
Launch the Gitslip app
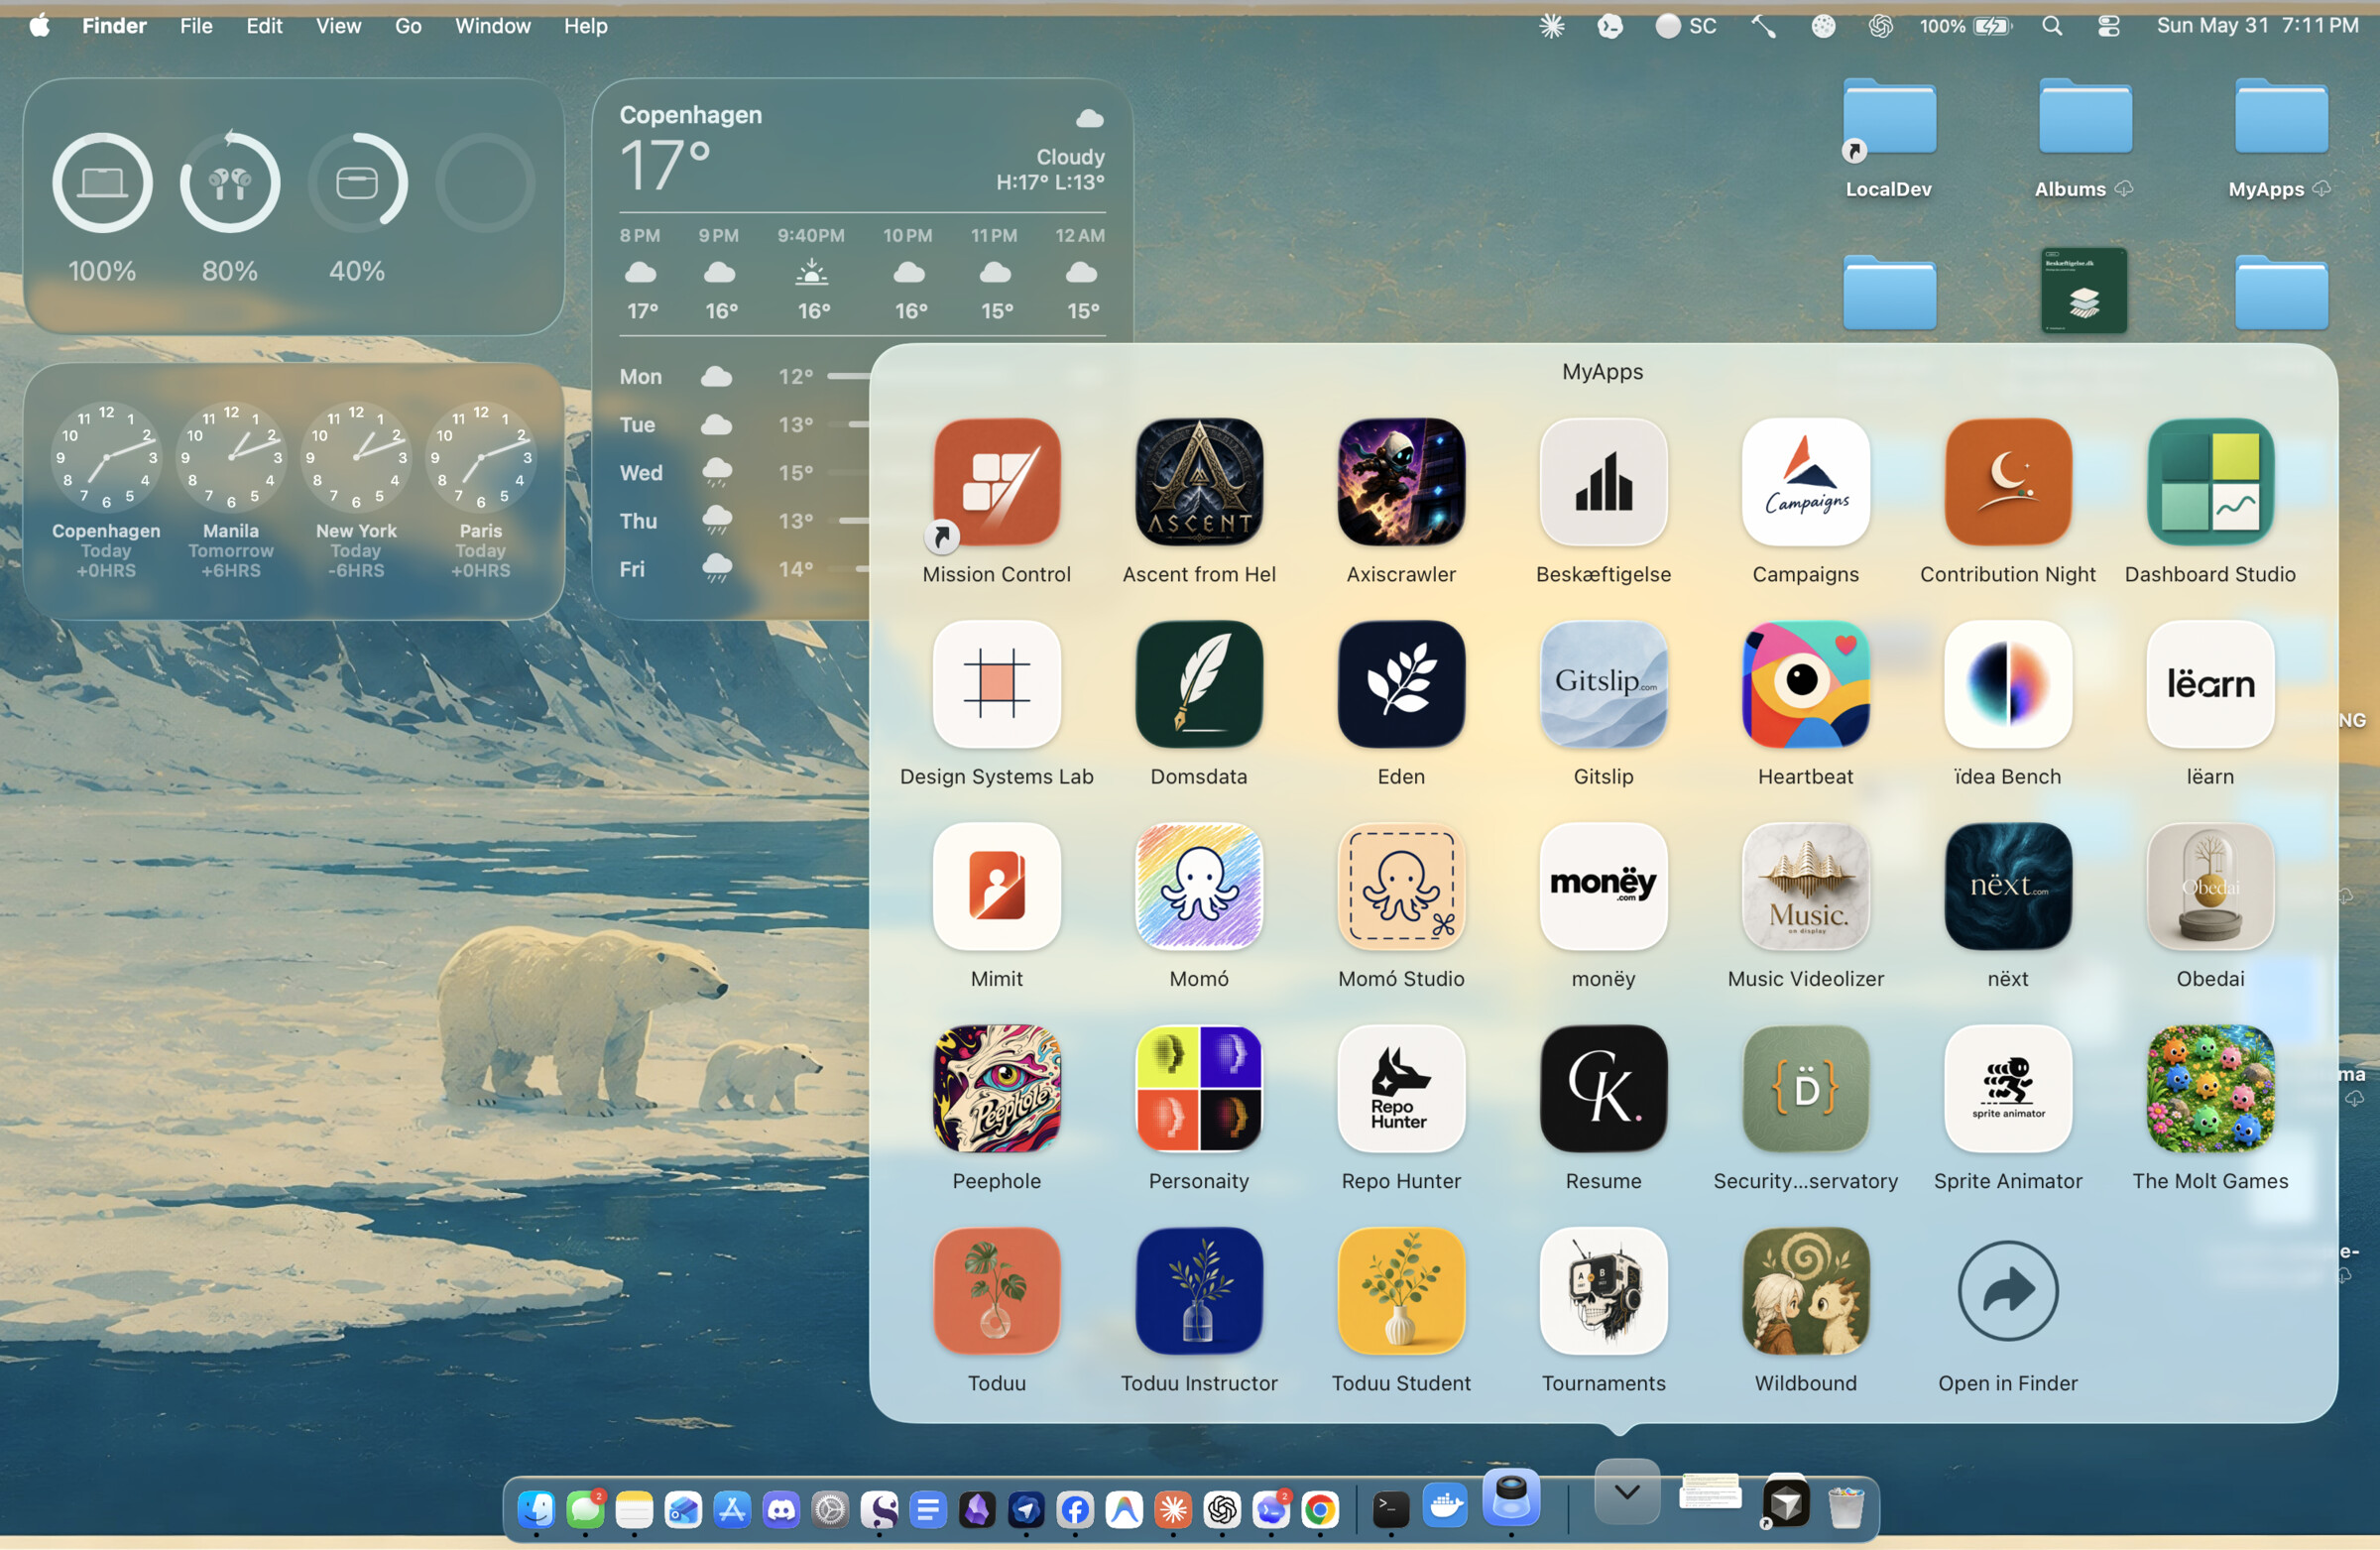[x=1603, y=684]
